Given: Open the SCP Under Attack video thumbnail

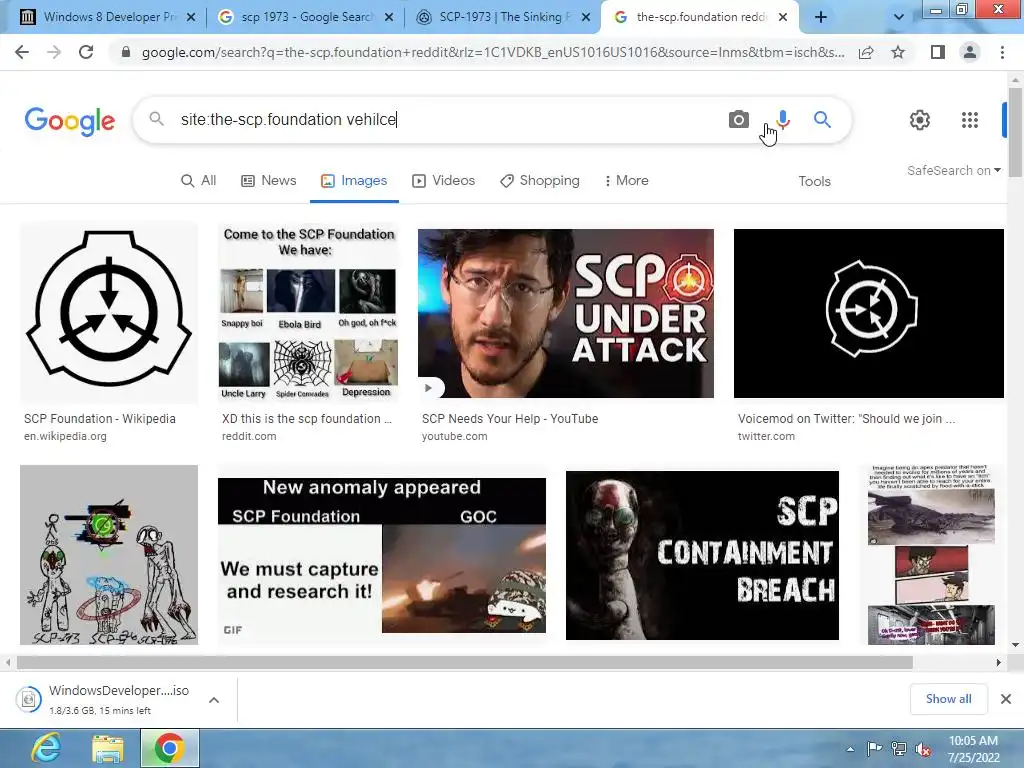Looking at the screenshot, I should pos(566,313).
